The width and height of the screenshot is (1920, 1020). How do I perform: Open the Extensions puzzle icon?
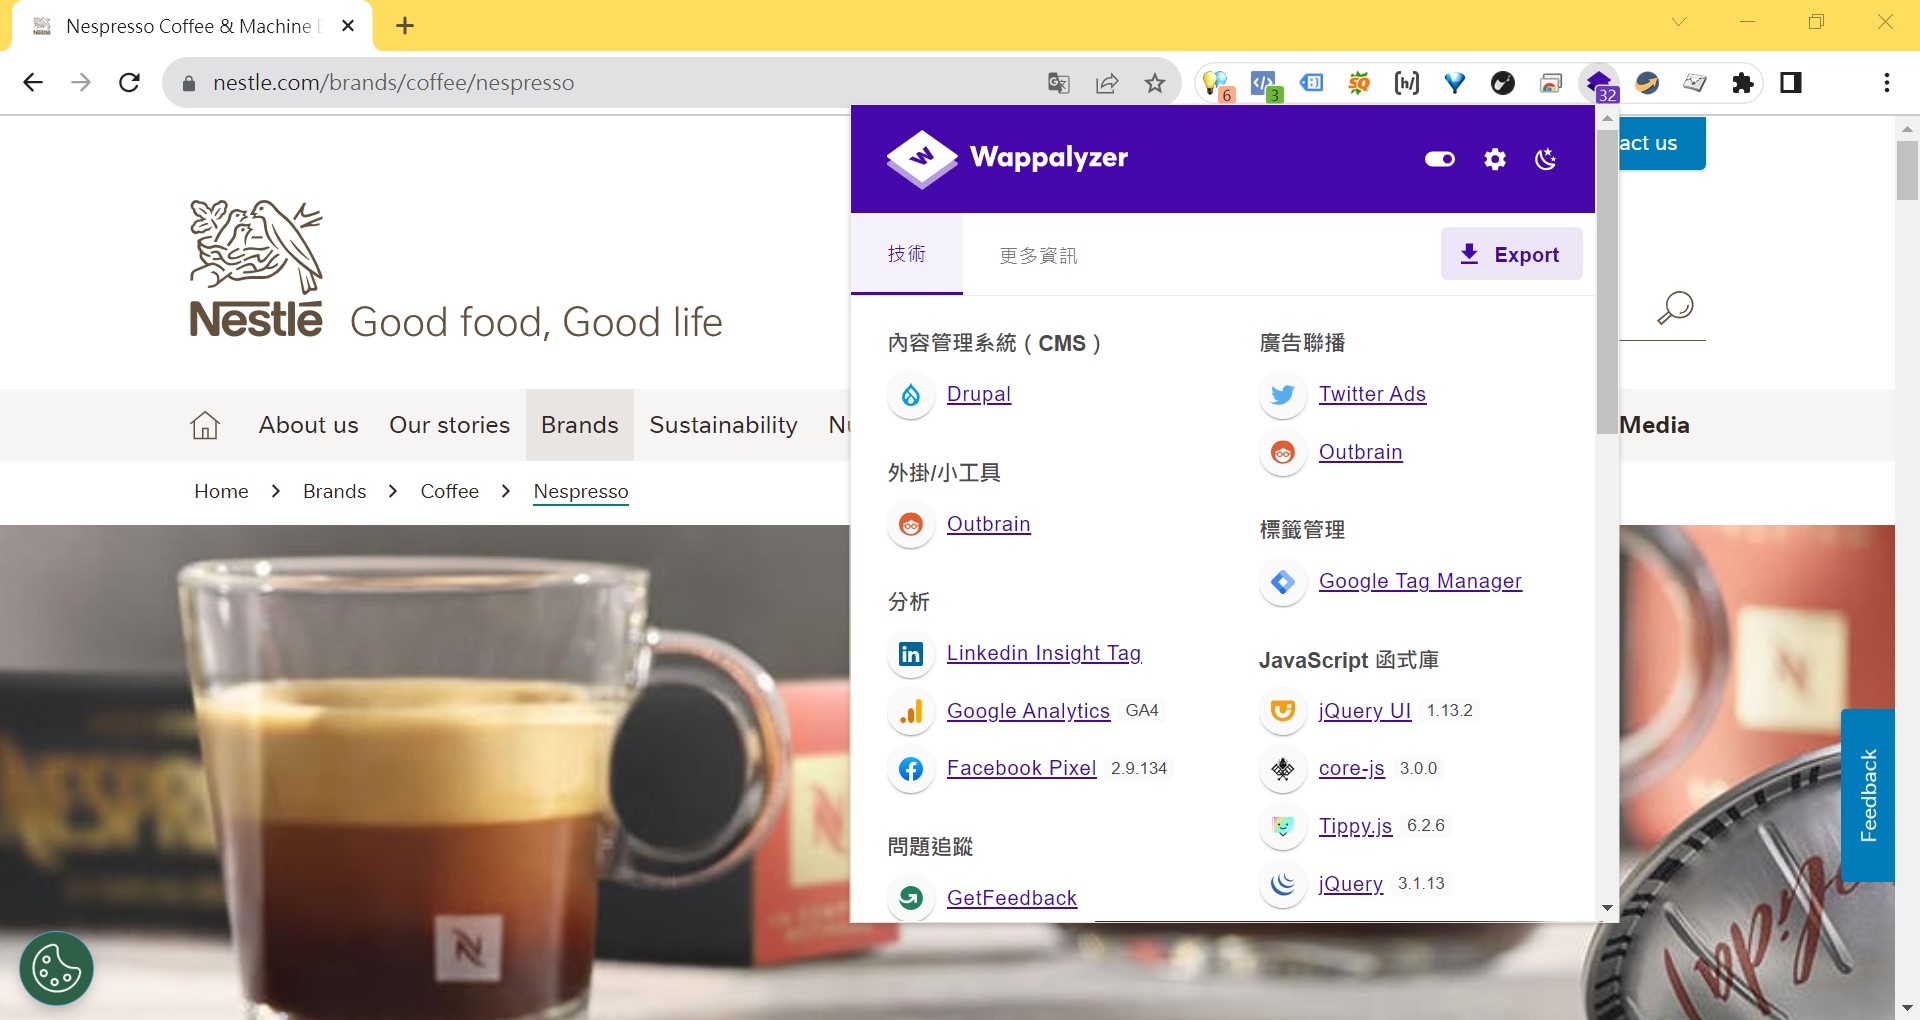(x=1743, y=83)
